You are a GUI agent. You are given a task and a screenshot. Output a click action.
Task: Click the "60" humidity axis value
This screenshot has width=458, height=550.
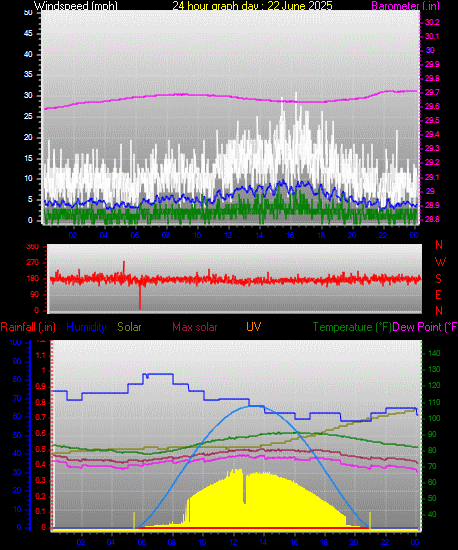(17, 416)
